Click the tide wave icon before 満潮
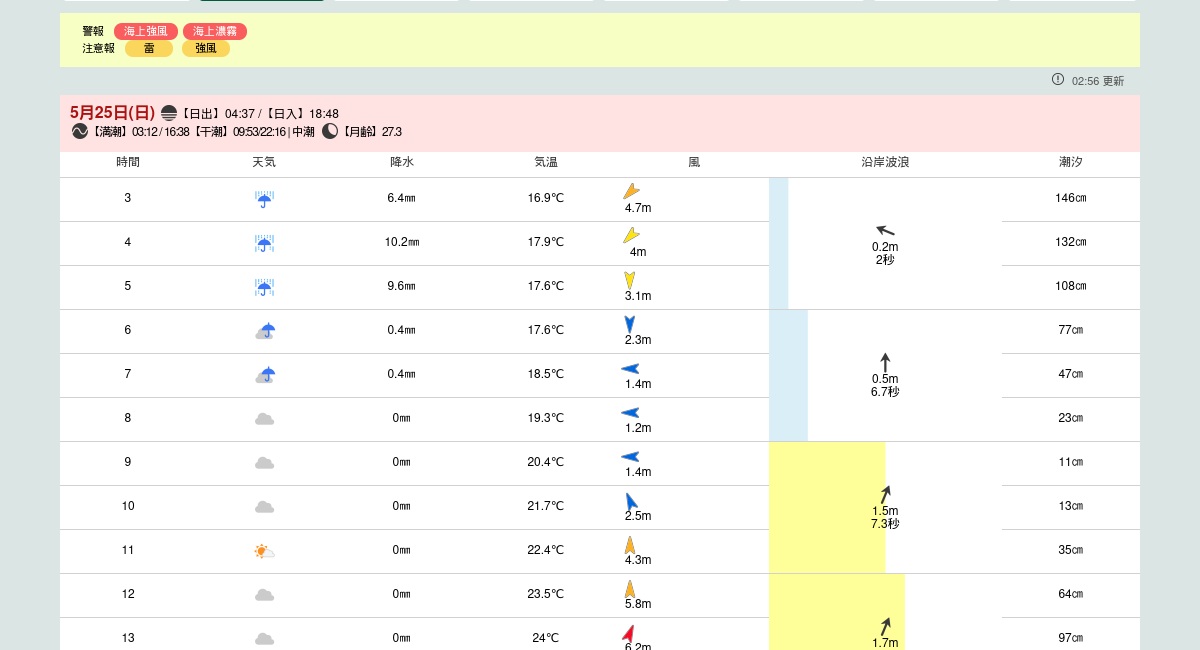This screenshot has height=650, width=1200. click(x=80, y=131)
